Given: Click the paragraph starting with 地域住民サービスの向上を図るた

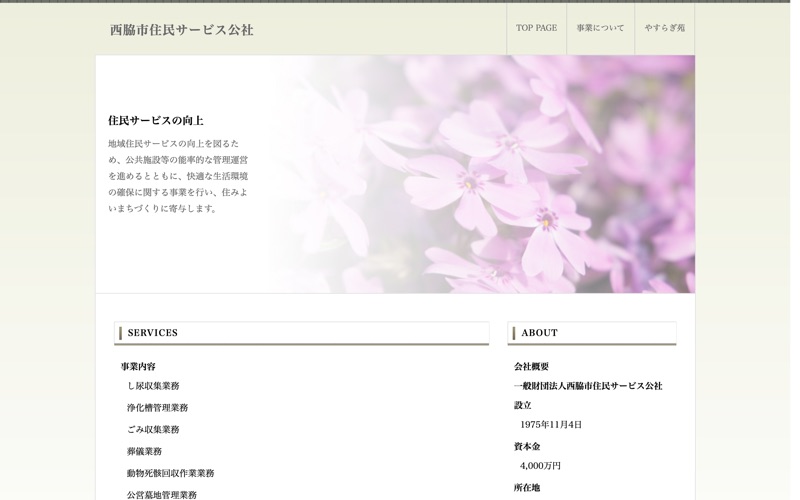Looking at the screenshot, I should point(178,176).
